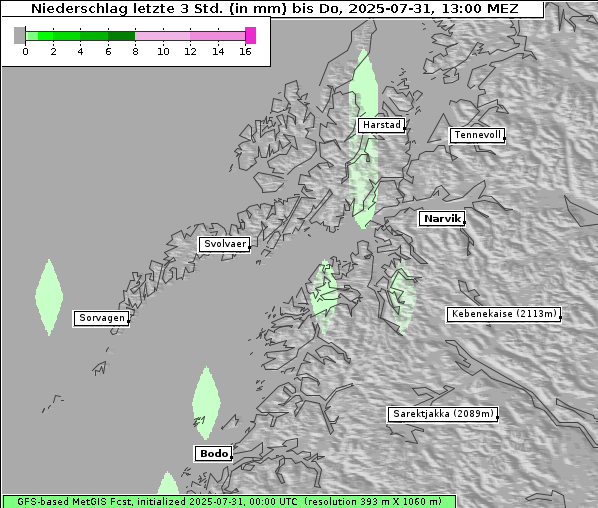
Task: Click the legend tick label 16
Action: (245, 51)
